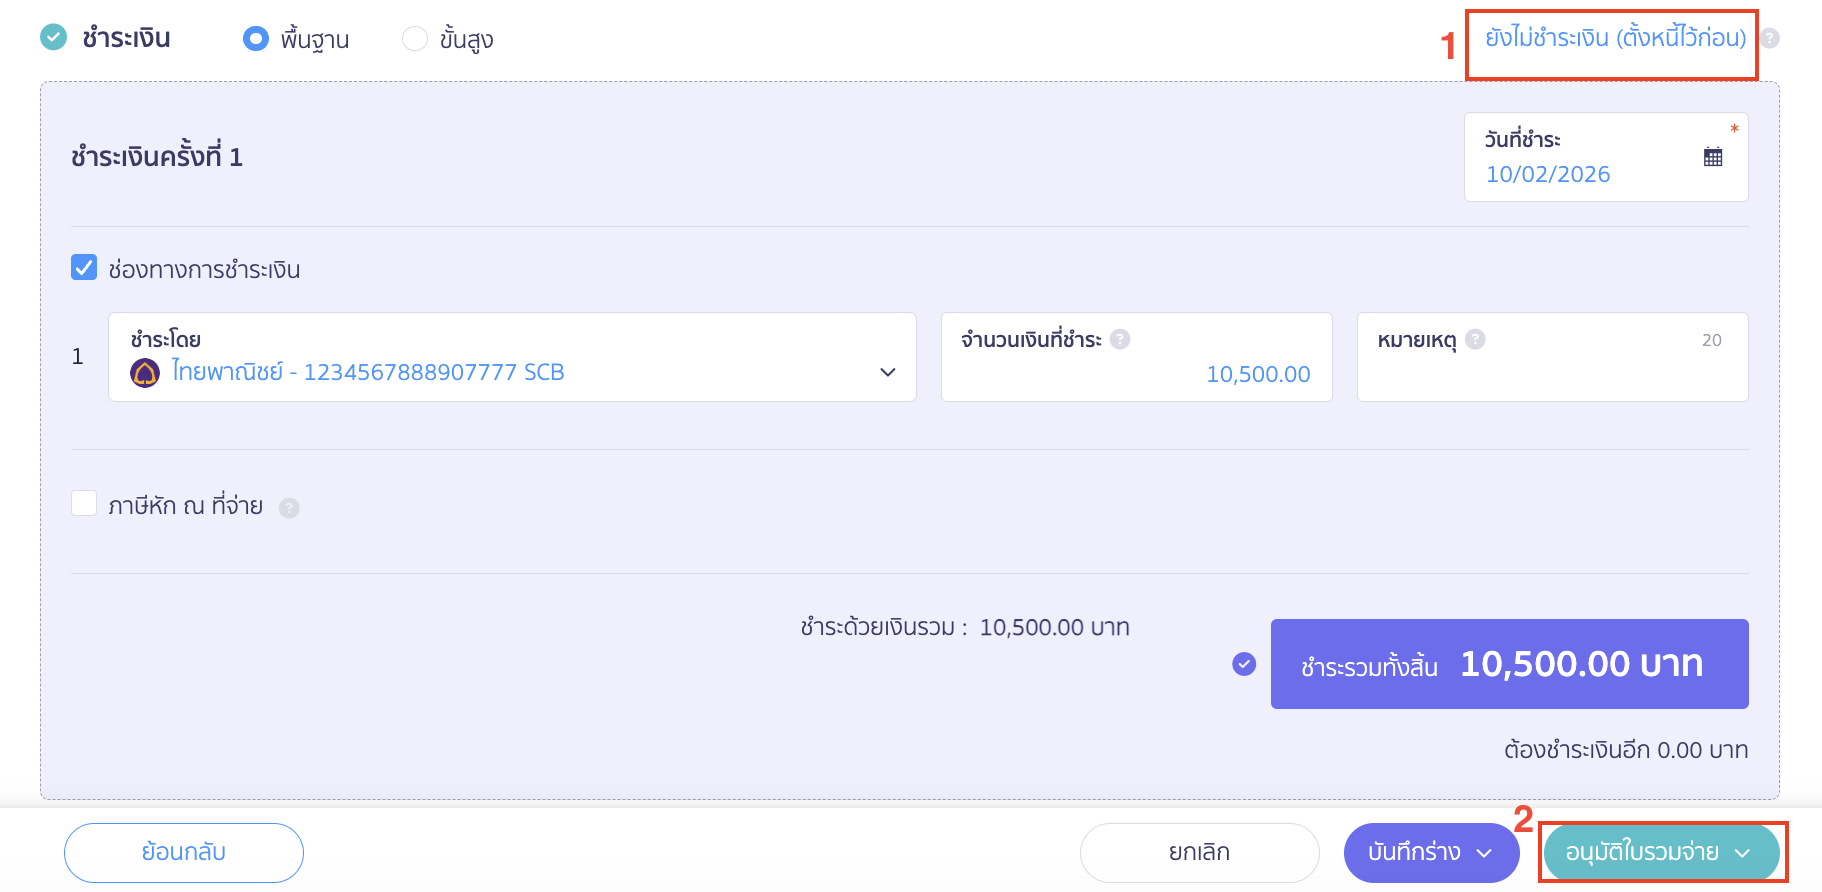Click ยังไม่ชำระเงิน (ตั้งหนี้ไว้ก่อน) link
Screen dimensions: 1822x892
tap(1612, 39)
